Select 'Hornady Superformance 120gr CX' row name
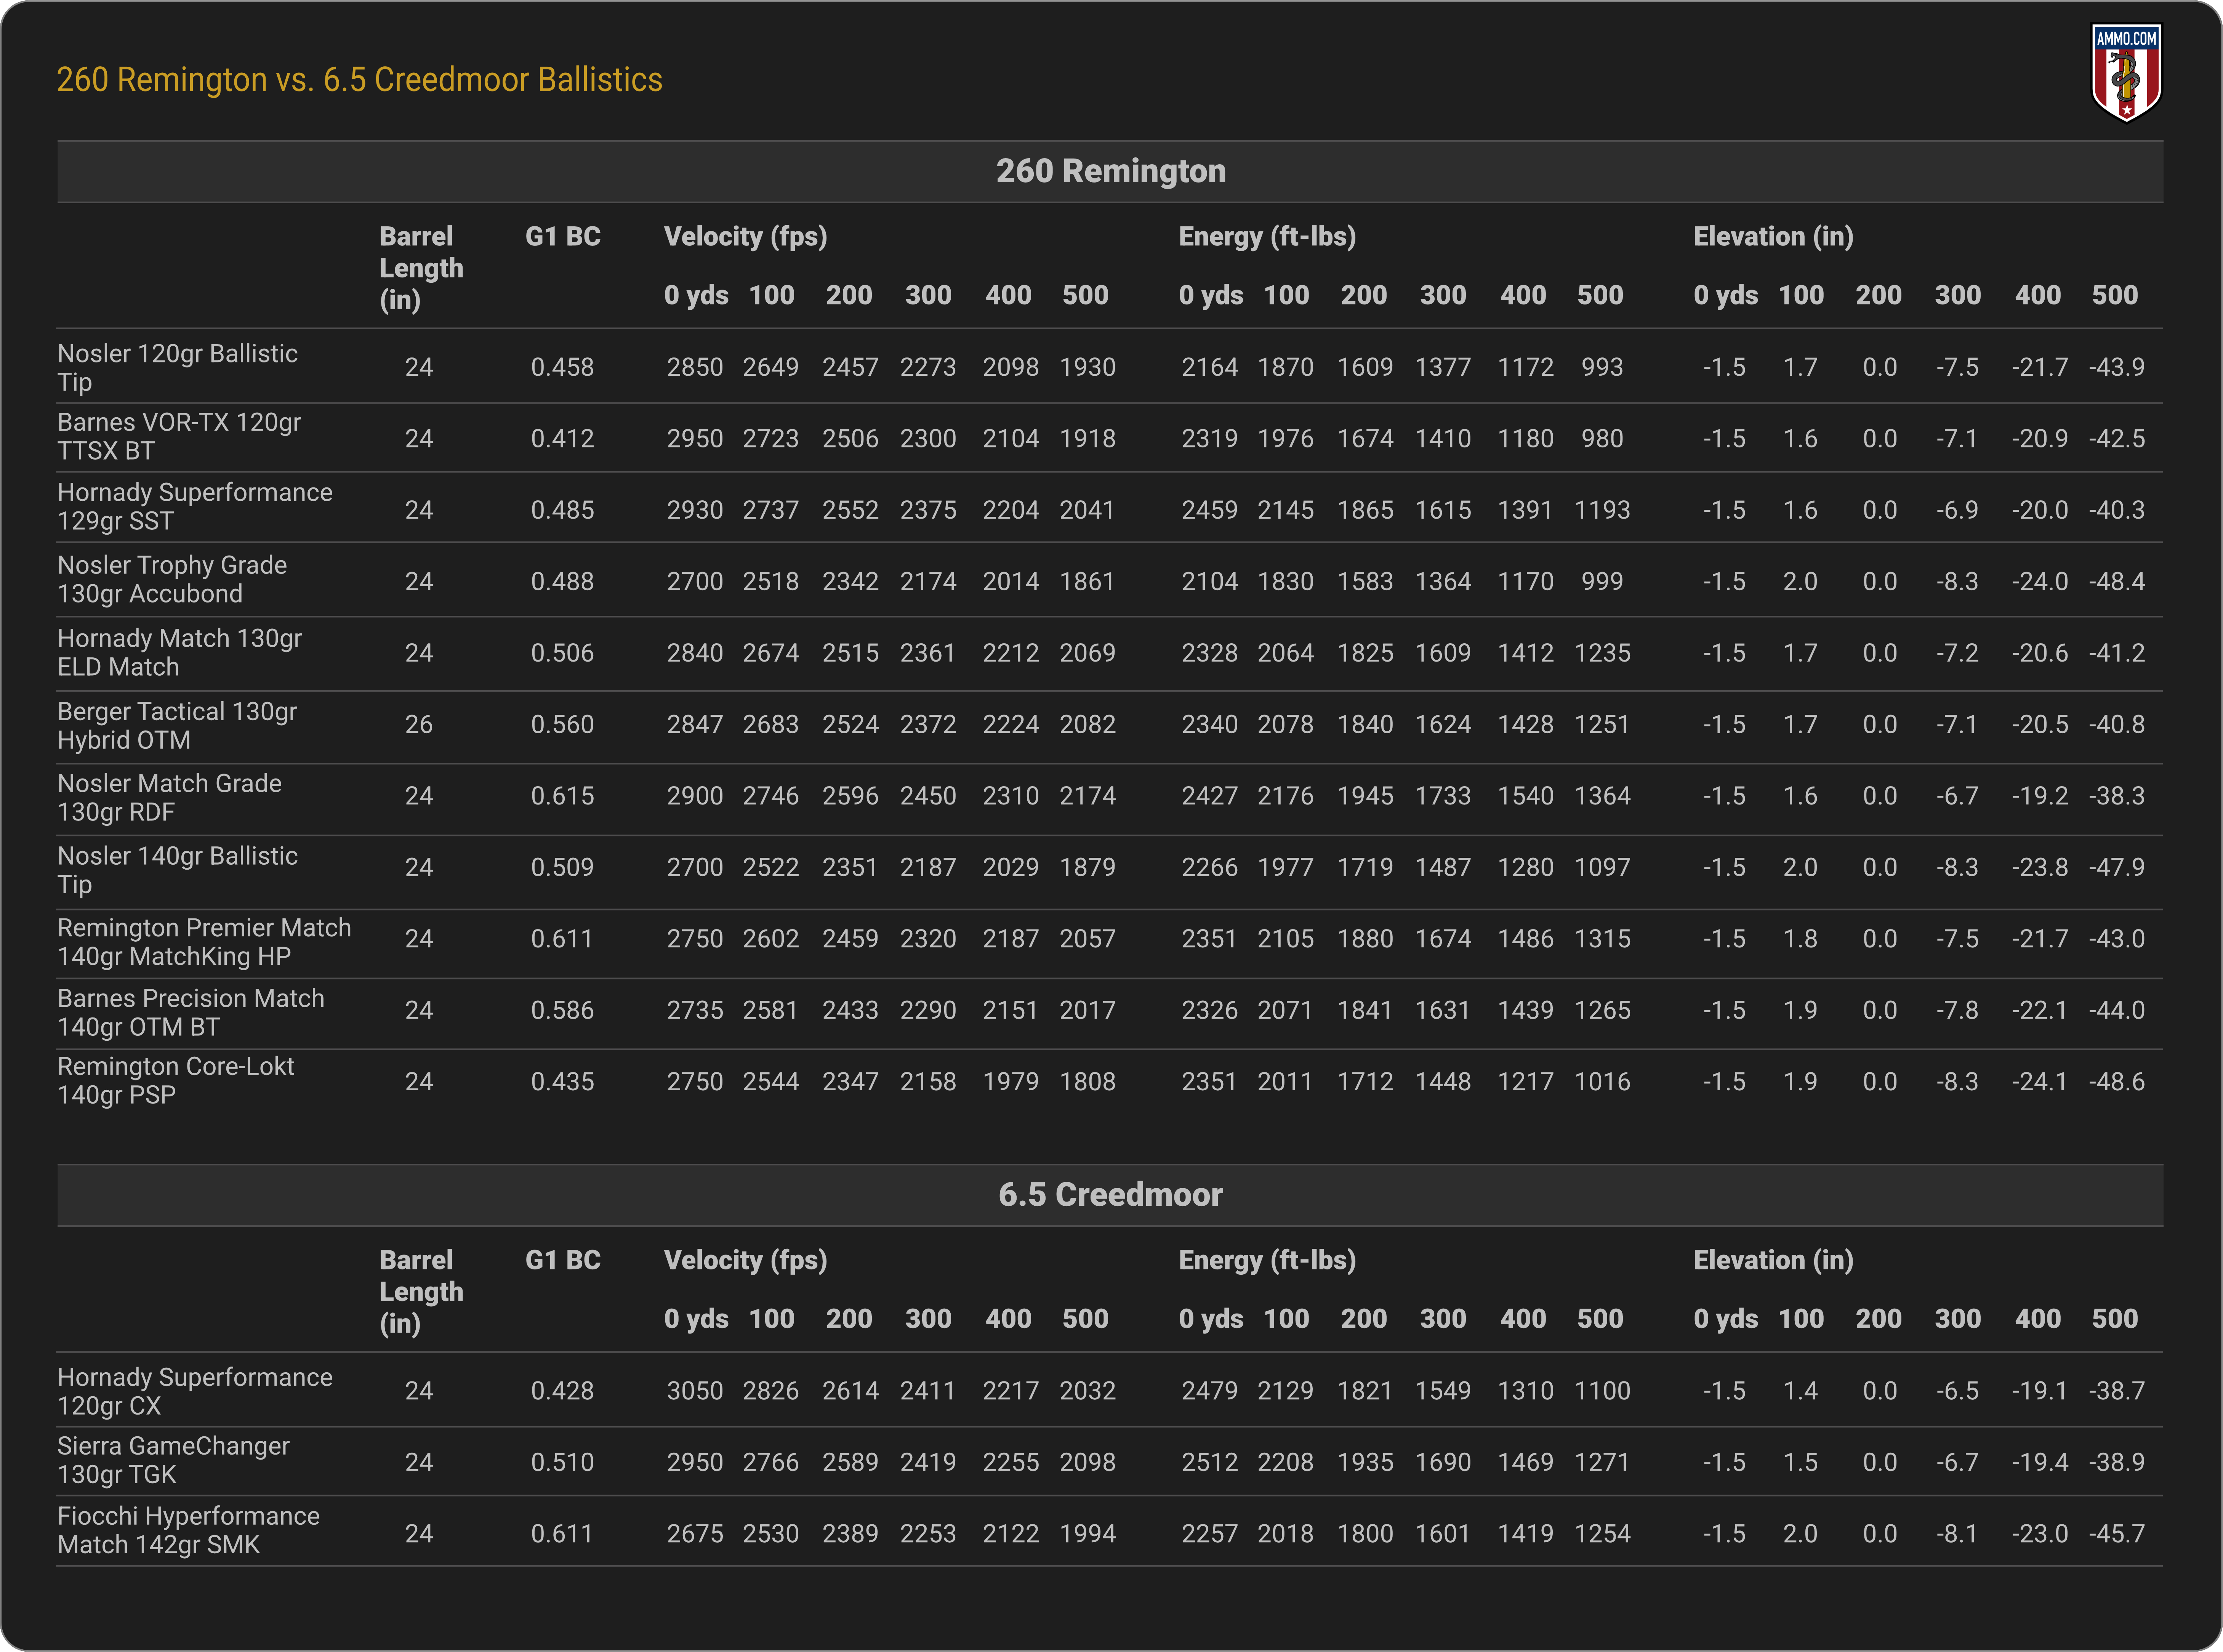The image size is (2223, 1652). [195, 1392]
